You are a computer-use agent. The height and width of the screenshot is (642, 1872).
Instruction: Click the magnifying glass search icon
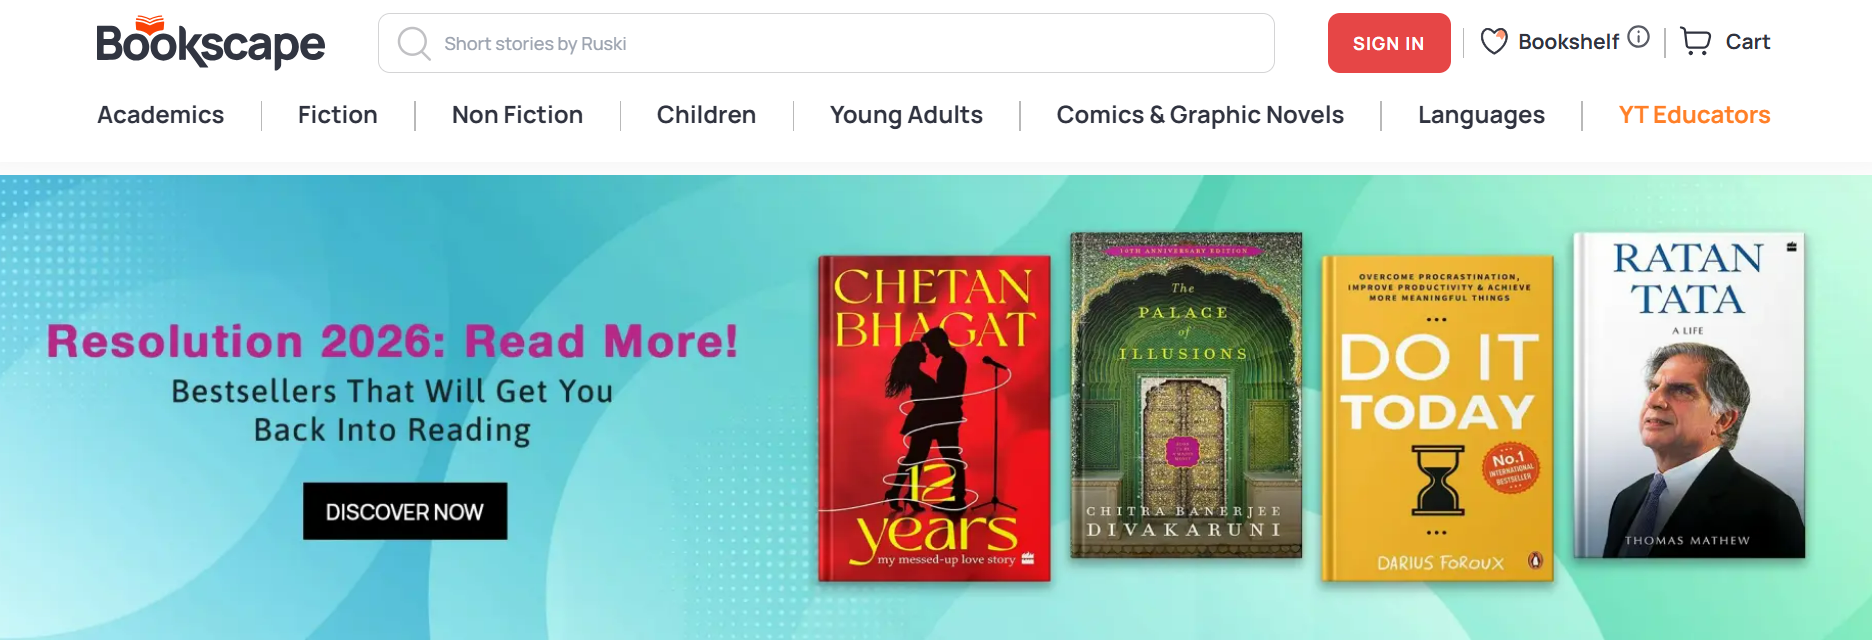pyautogui.click(x=413, y=44)
